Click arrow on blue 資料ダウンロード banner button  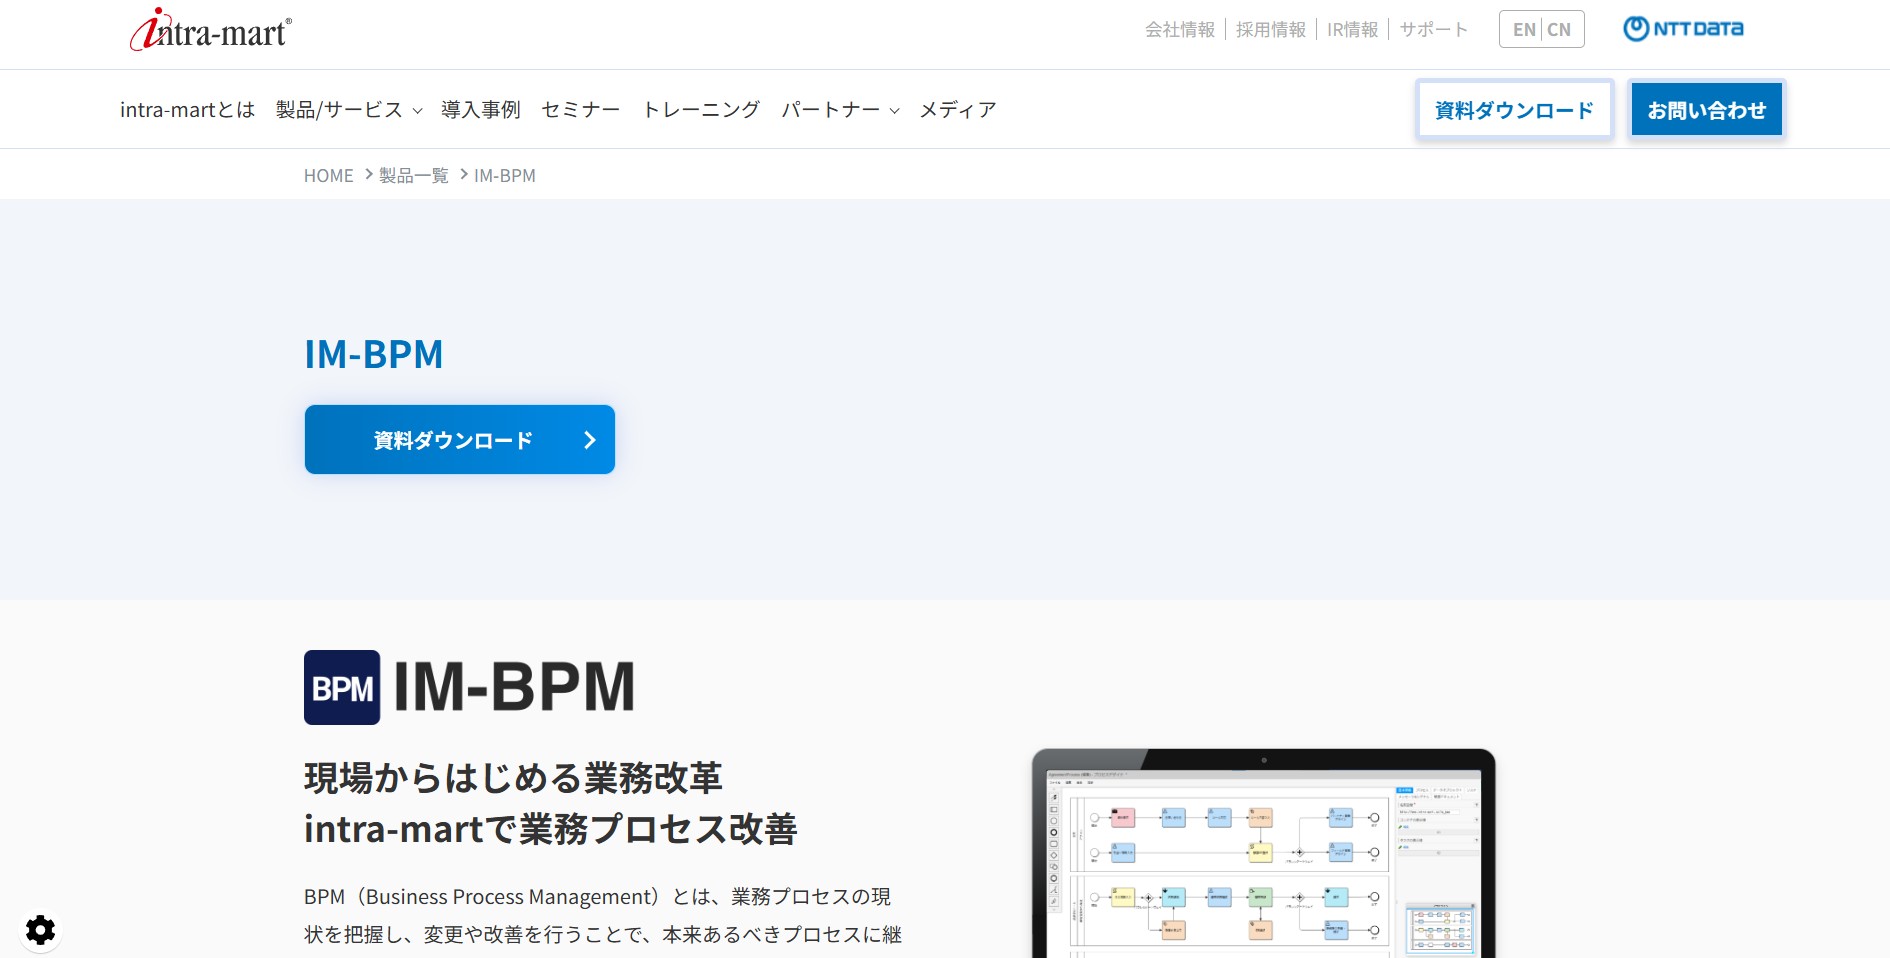click(x=590, y=440)
